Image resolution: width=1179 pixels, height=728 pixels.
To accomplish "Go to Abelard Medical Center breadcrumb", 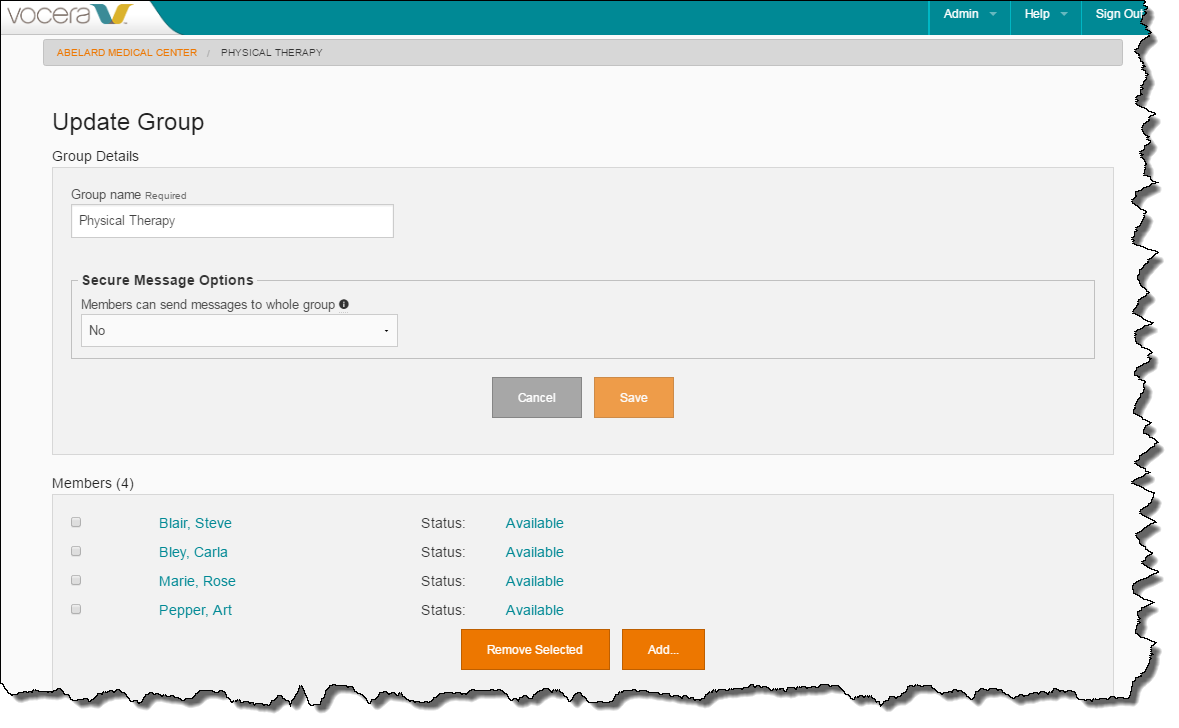I will tap(127, 52).
